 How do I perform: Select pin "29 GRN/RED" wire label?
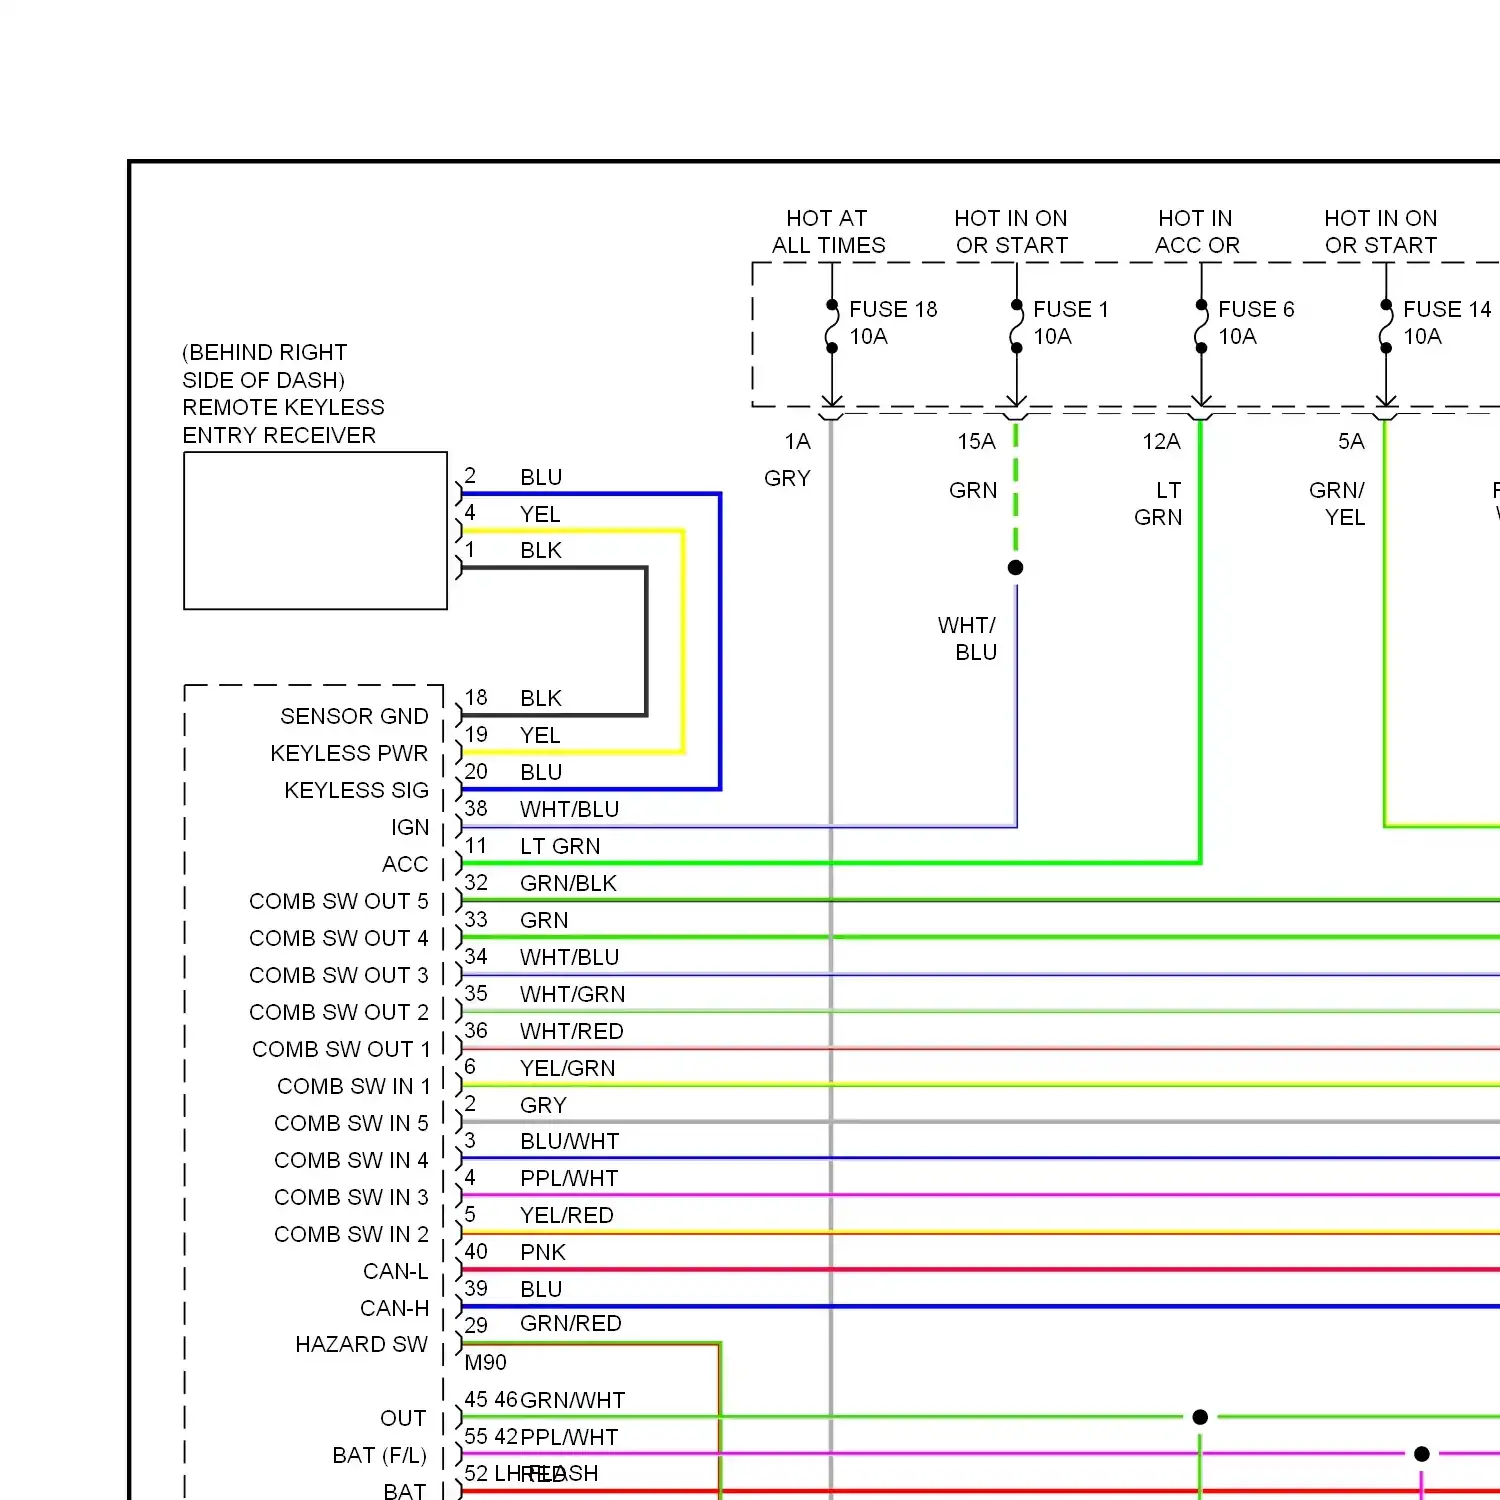(x=543, y=1324)
